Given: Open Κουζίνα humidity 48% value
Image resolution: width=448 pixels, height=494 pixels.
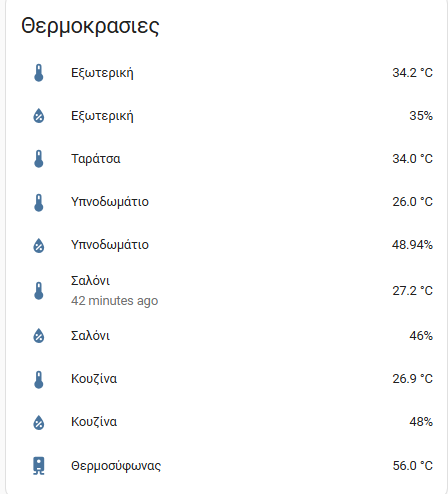Looking at the screenshot, I should pos(421,422).
